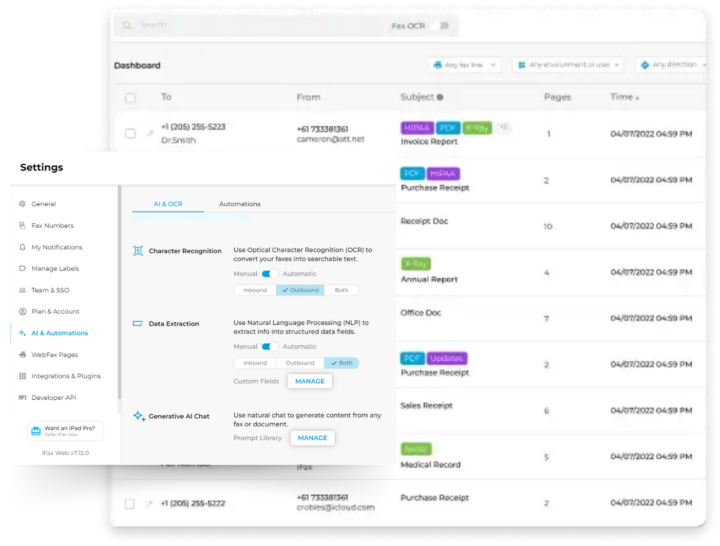Click the Want an iPad Pro banner

pyautogui.click(x=65, y=431)
